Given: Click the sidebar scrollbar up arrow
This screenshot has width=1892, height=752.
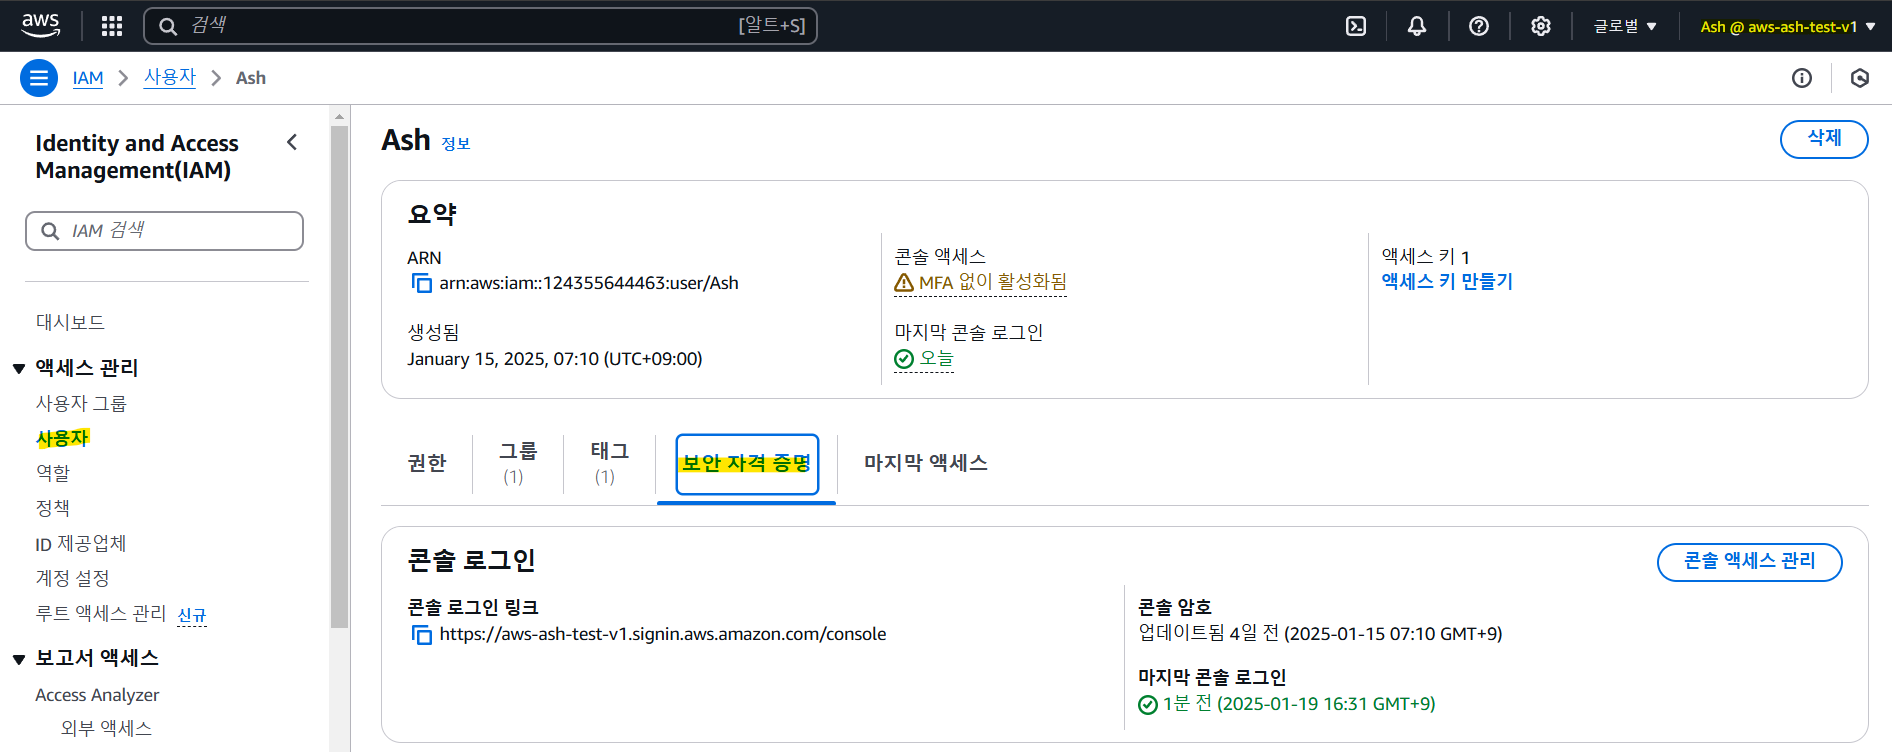Looking at the screenshot, I should click(x=339, y=116).
